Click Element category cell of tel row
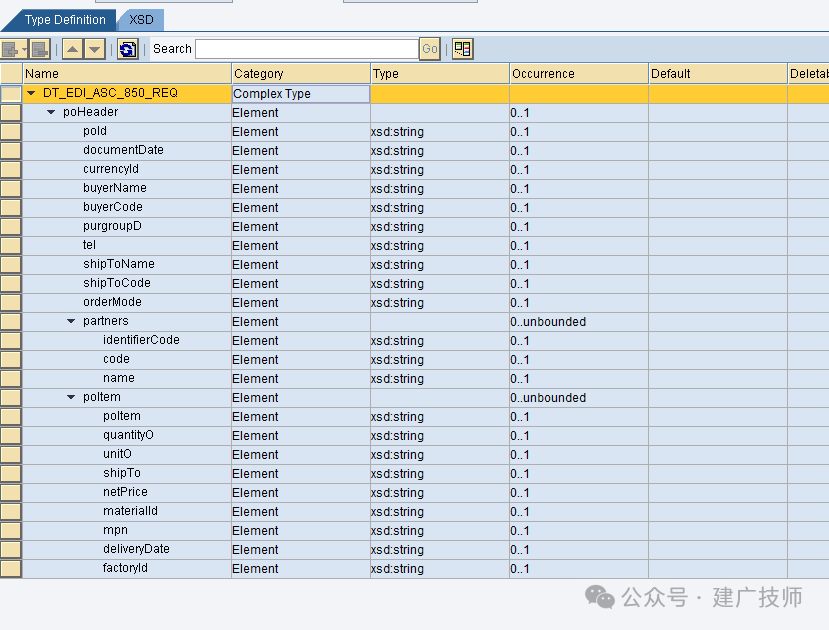Image resolution: width=829 pixels, height=630 pixels. pos(301,246)
